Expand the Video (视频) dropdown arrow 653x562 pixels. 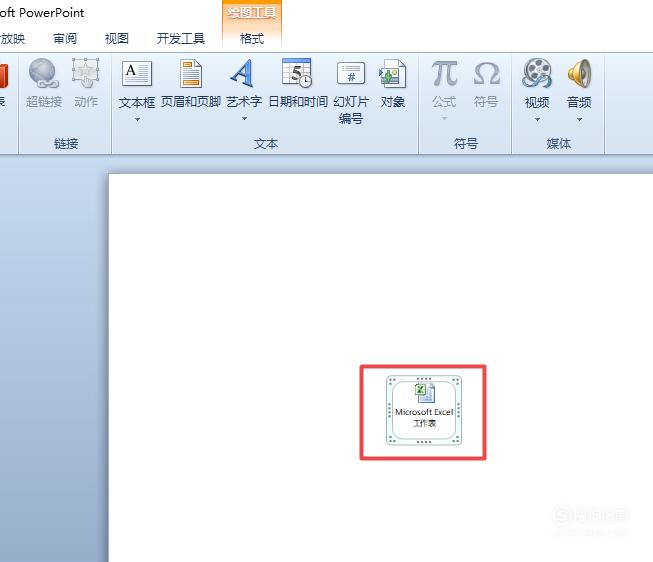(x=537, y=120)
